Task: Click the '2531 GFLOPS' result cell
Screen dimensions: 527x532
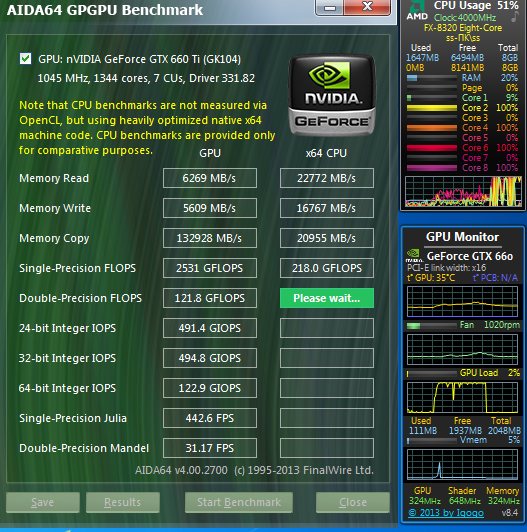Action: (x=210, y=268)
